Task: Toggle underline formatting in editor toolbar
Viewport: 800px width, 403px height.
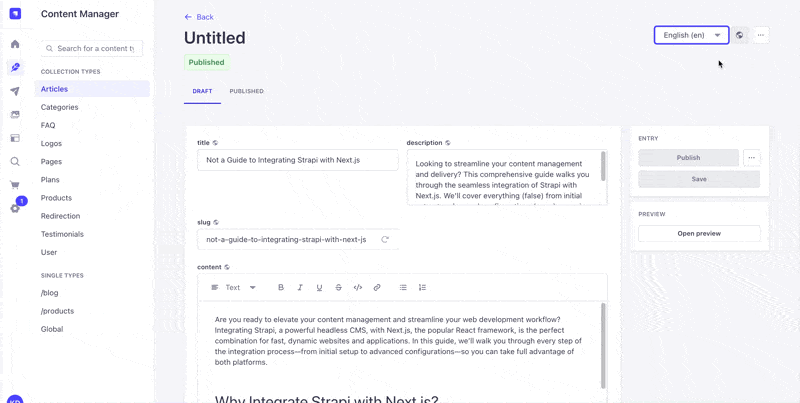Action: [319, 288]
